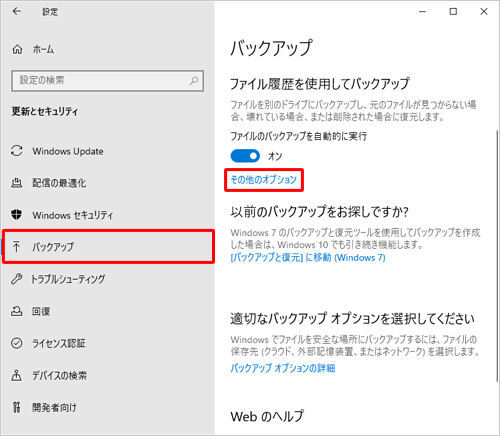
Task: Select 開発者向け in the sidebar
Action: 107,407
